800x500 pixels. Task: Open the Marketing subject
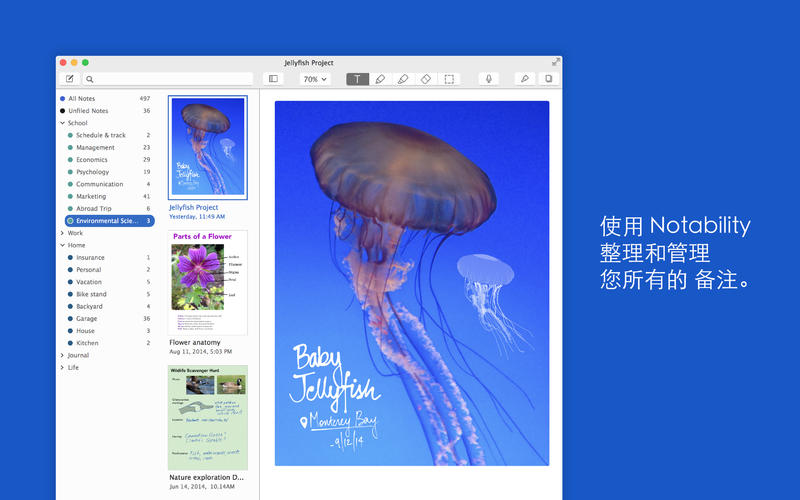click(91, 196)
